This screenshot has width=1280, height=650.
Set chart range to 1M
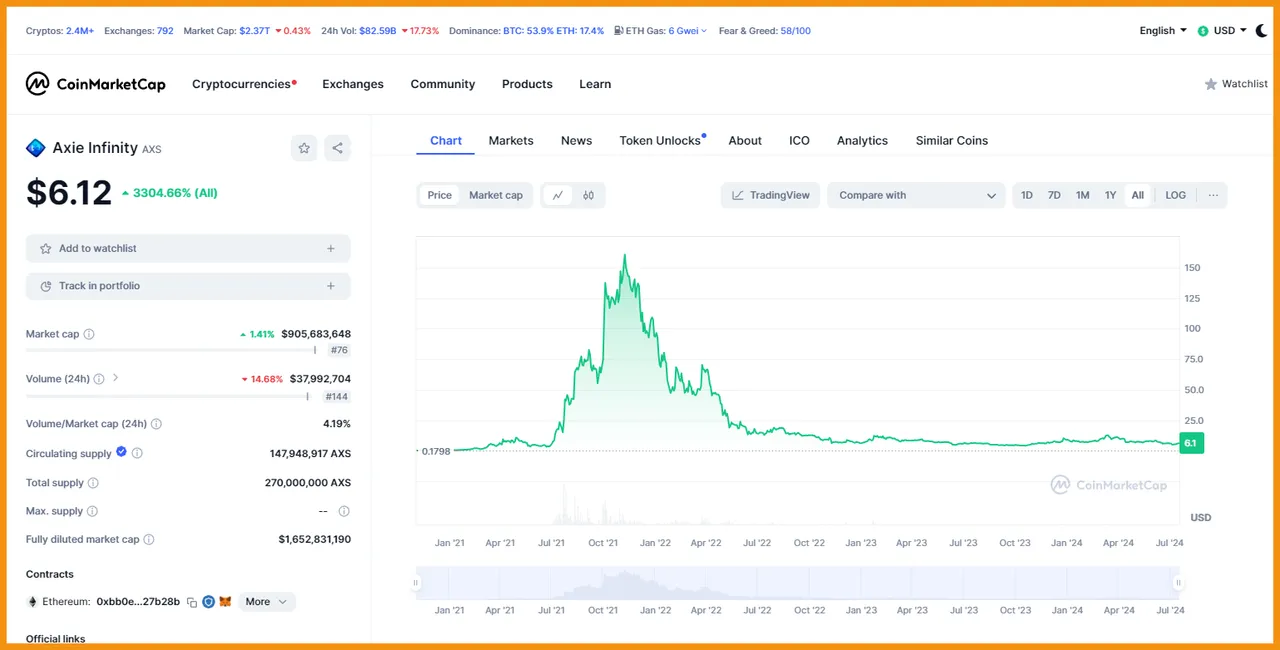tap(1082, 195)
